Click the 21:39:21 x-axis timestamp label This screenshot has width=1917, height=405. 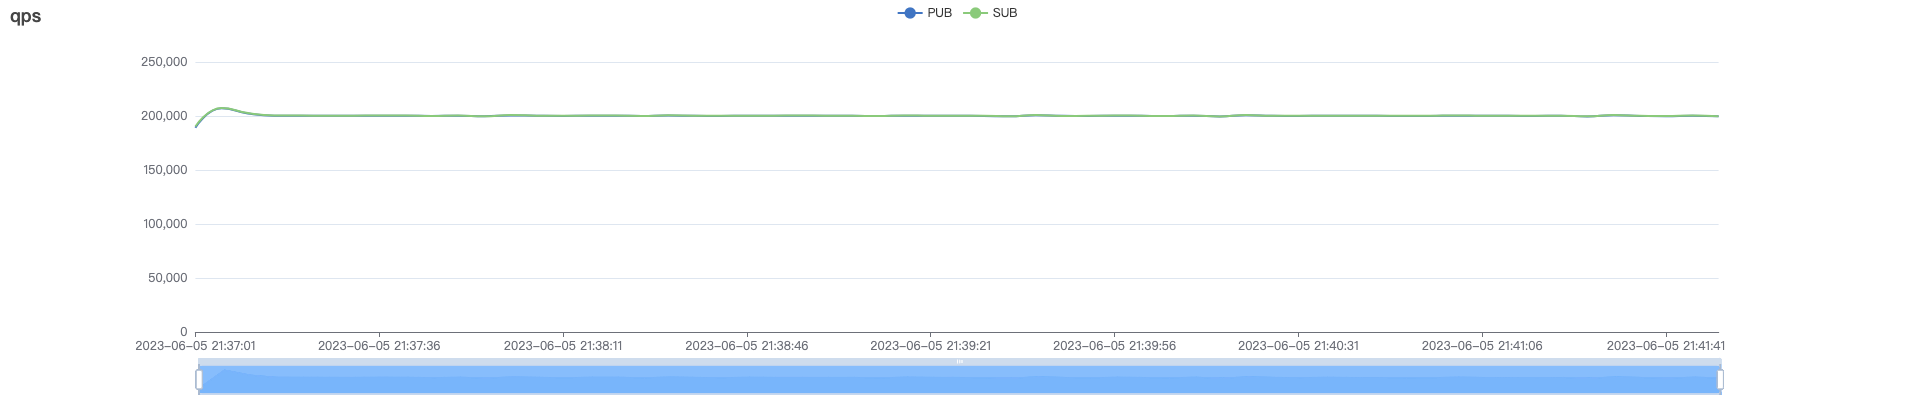click(x=930, y=346)
